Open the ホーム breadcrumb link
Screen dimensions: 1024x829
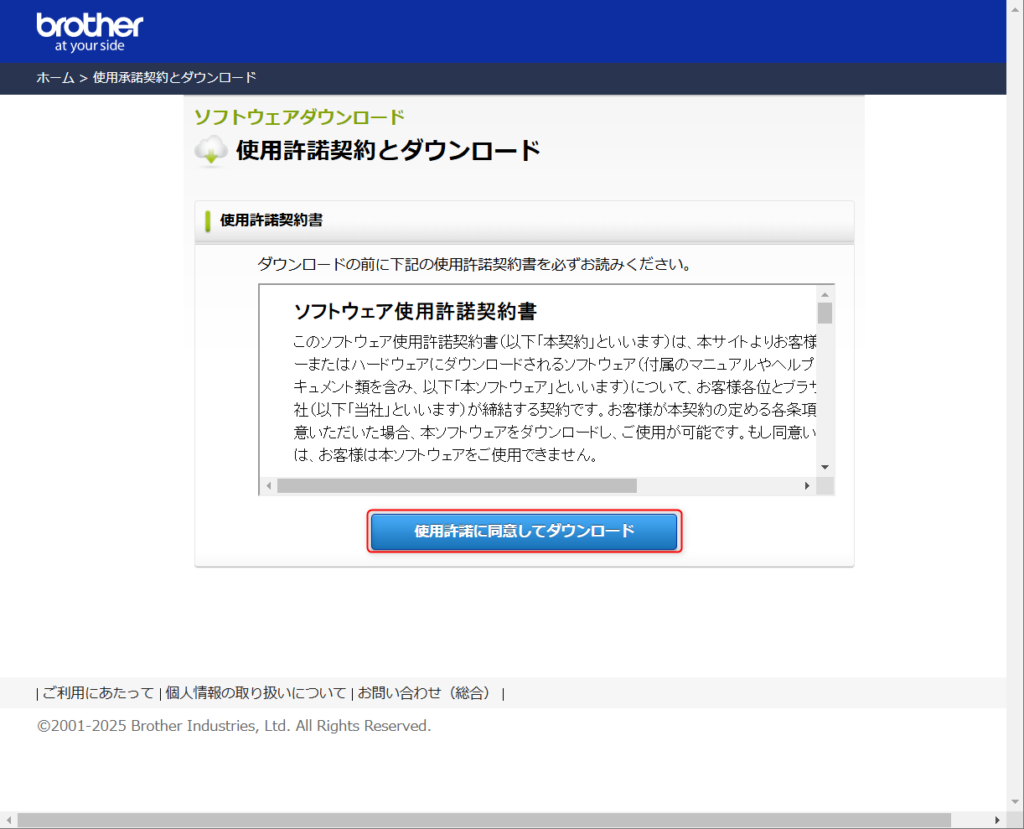[x=55, y=78]
